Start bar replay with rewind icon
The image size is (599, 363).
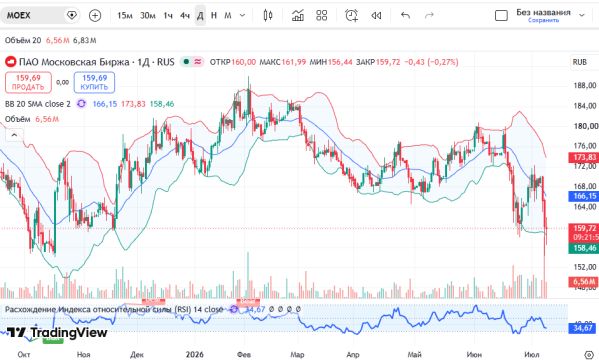pos(376,16)
